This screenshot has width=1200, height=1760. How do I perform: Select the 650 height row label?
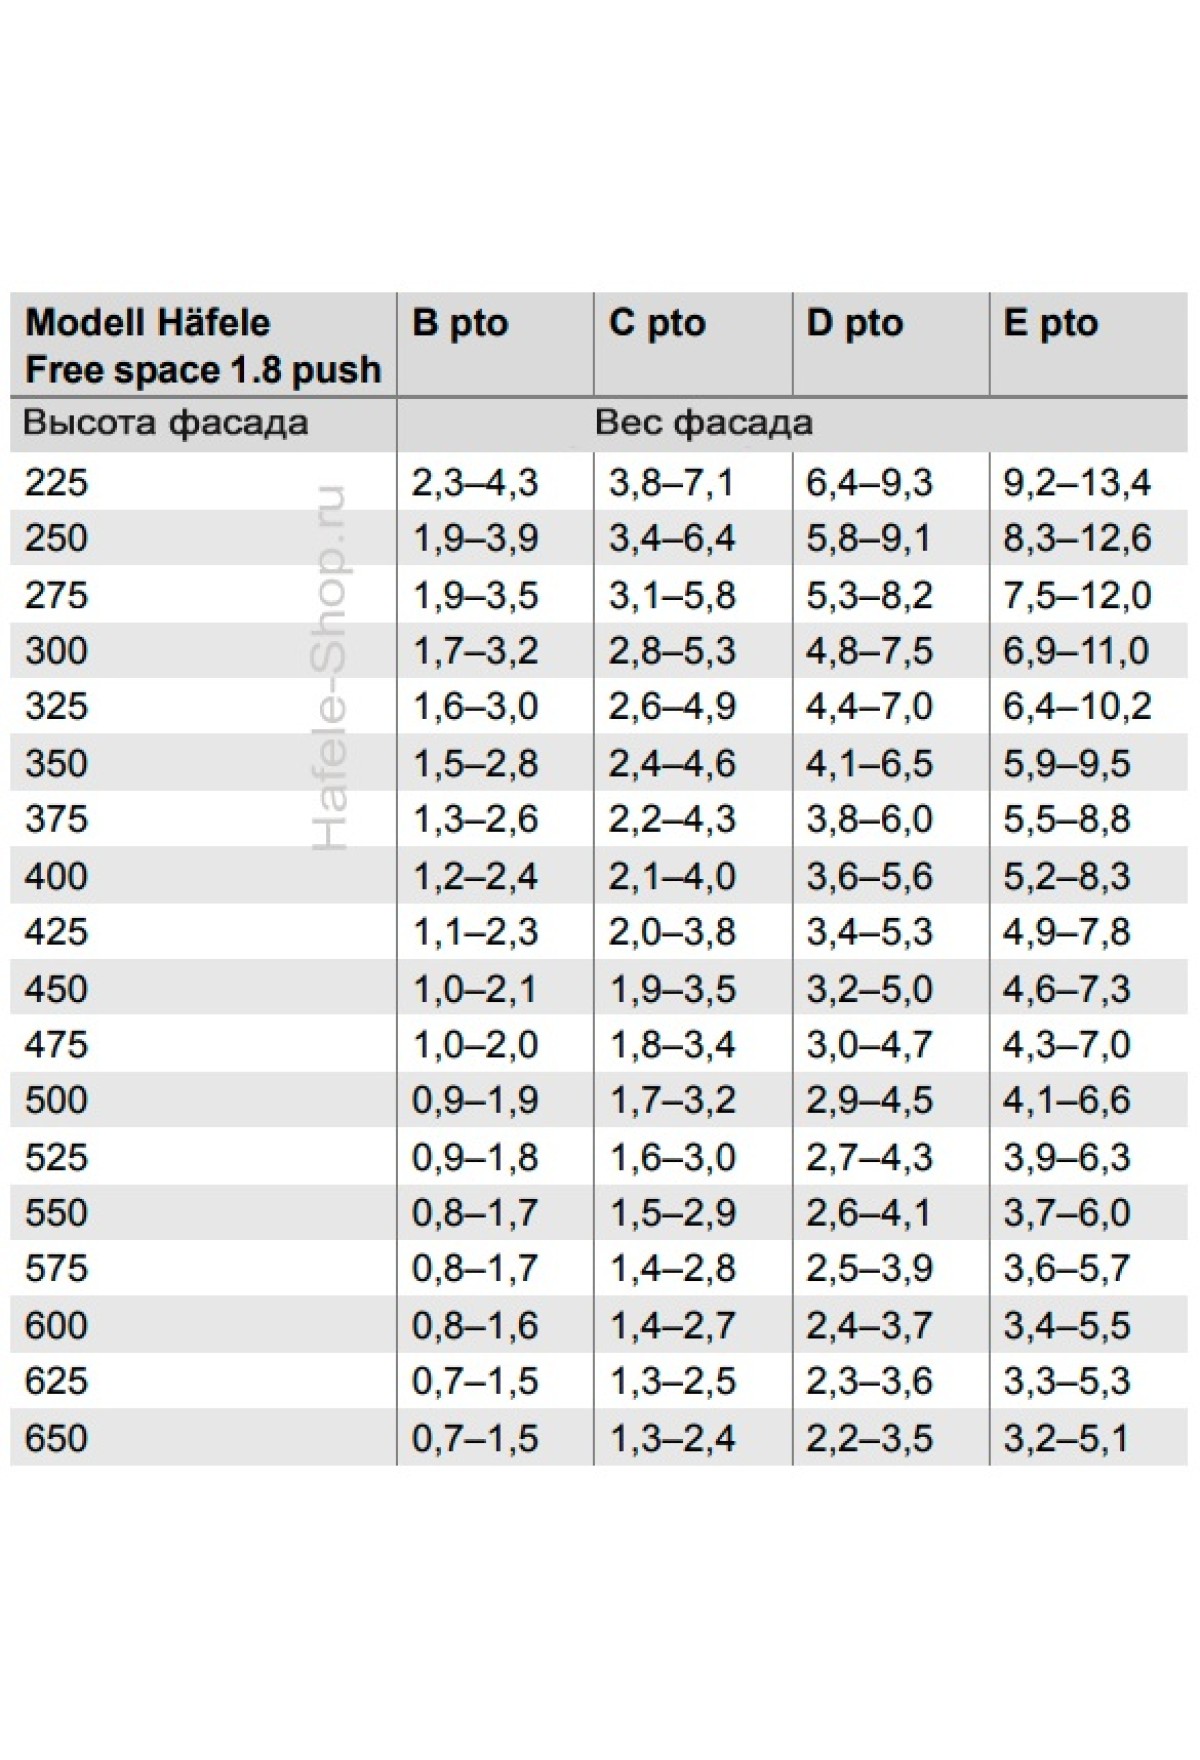[57, 1438]
